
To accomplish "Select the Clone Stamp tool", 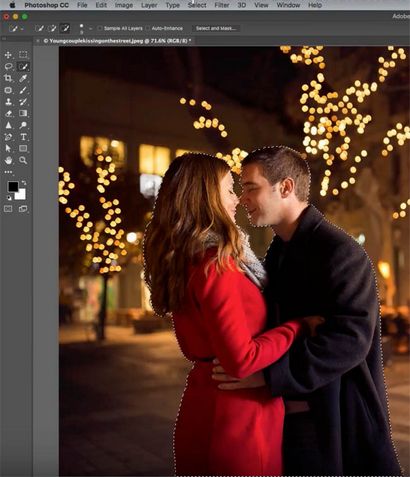I will [8, 102].
